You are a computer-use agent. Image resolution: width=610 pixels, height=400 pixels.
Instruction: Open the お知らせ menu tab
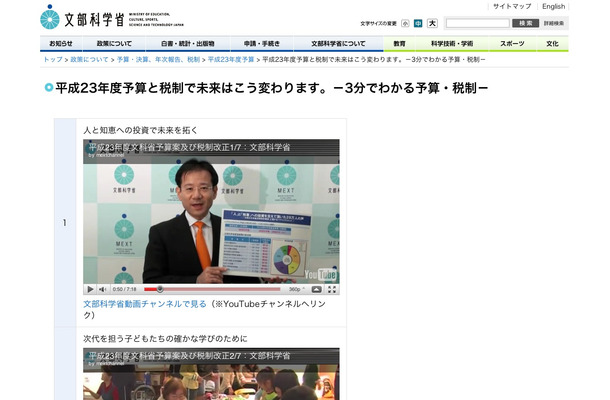[x=61, y=44]
